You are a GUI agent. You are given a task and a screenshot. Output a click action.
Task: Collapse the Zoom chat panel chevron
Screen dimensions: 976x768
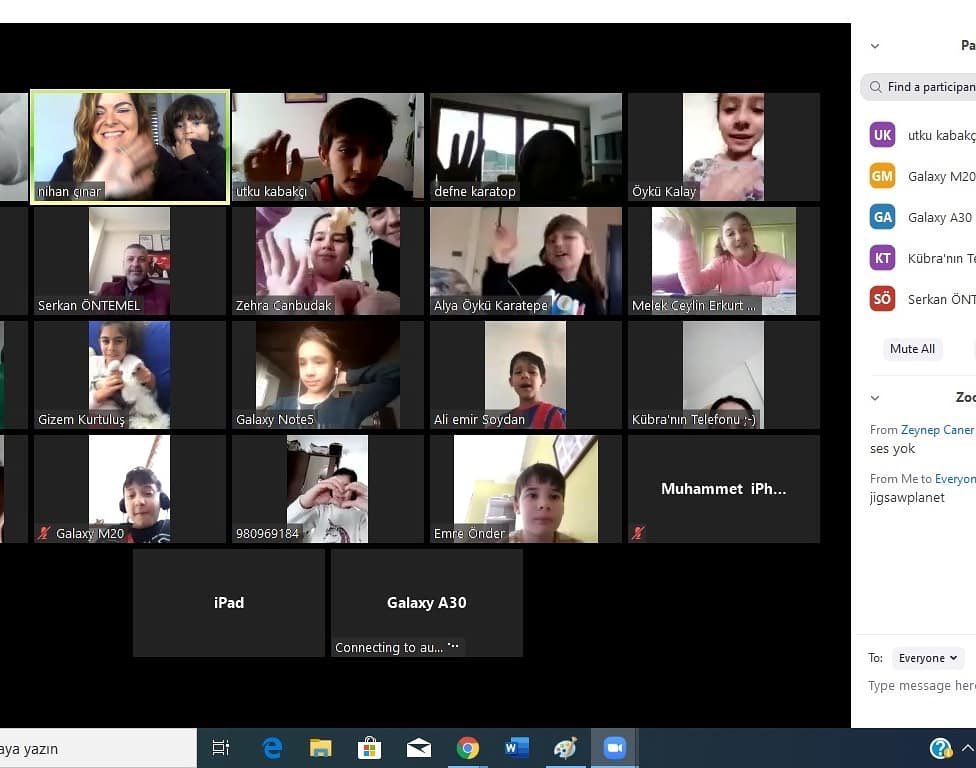point(875,398)
